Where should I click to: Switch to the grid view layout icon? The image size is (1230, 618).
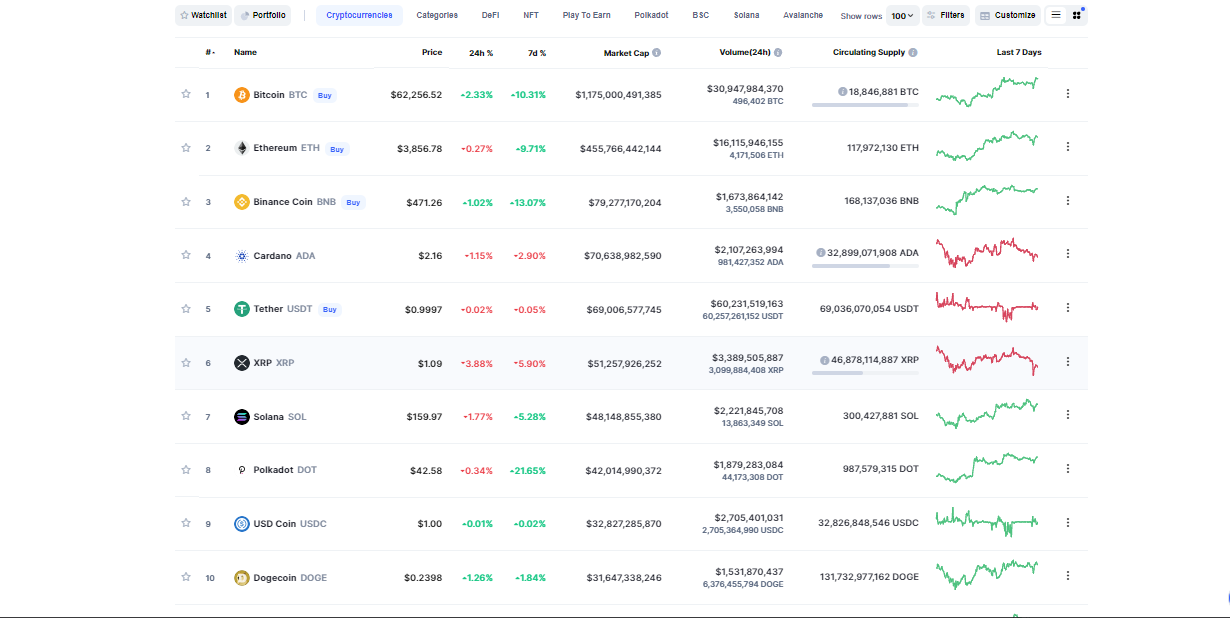(1077, 15)
